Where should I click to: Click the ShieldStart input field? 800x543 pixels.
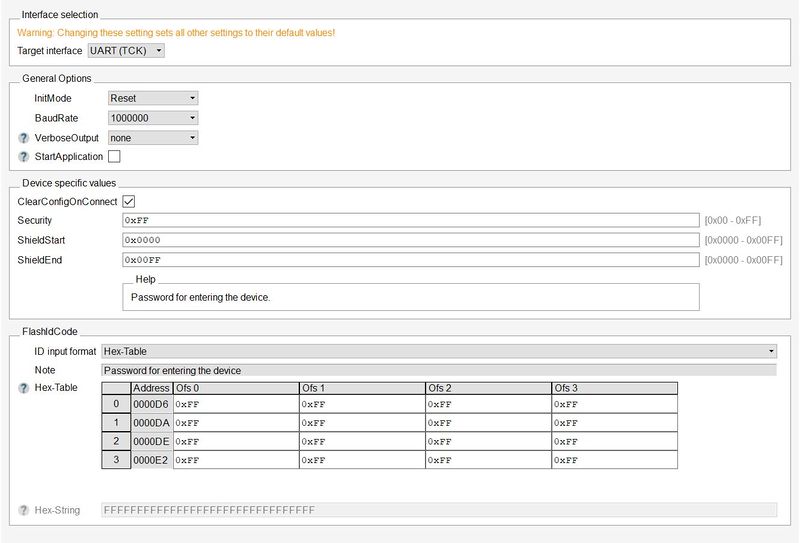click(410, 240)
